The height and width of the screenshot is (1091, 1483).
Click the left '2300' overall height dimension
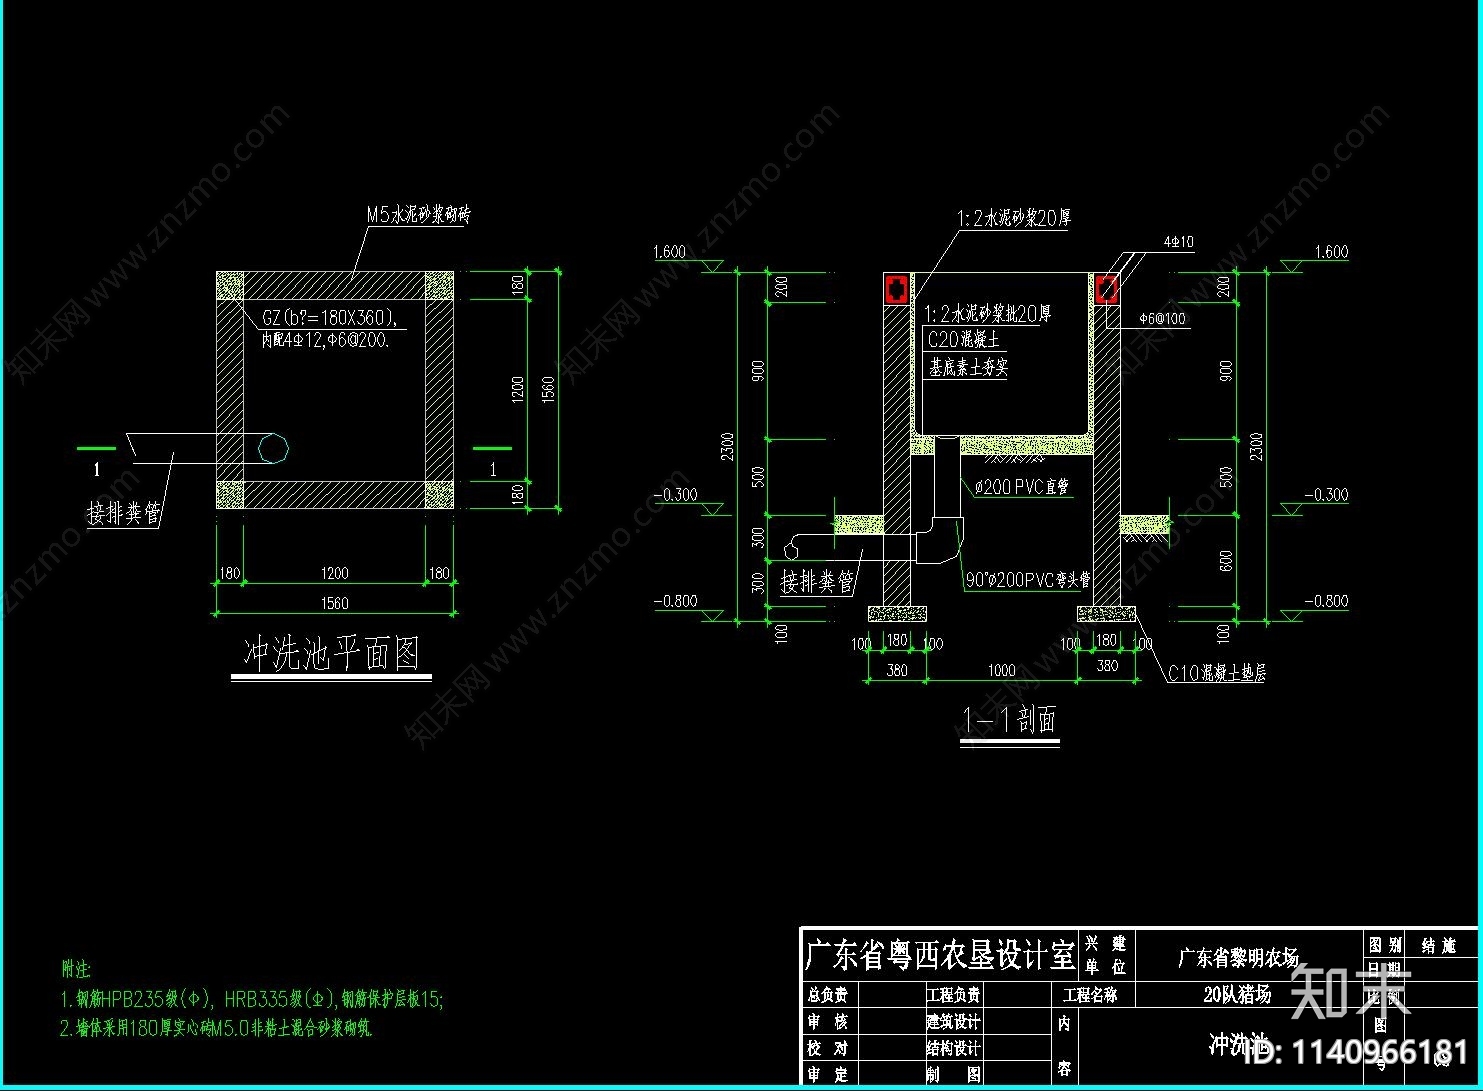click(729, 446)
